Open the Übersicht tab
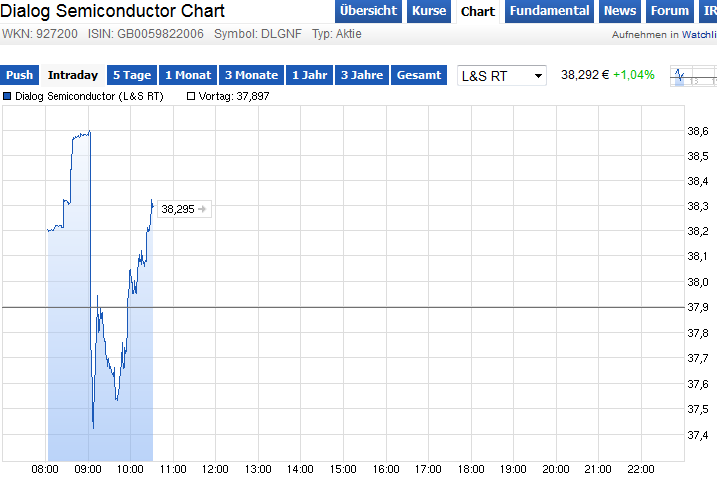Screen dimensions: 717x482 point(369,11)
